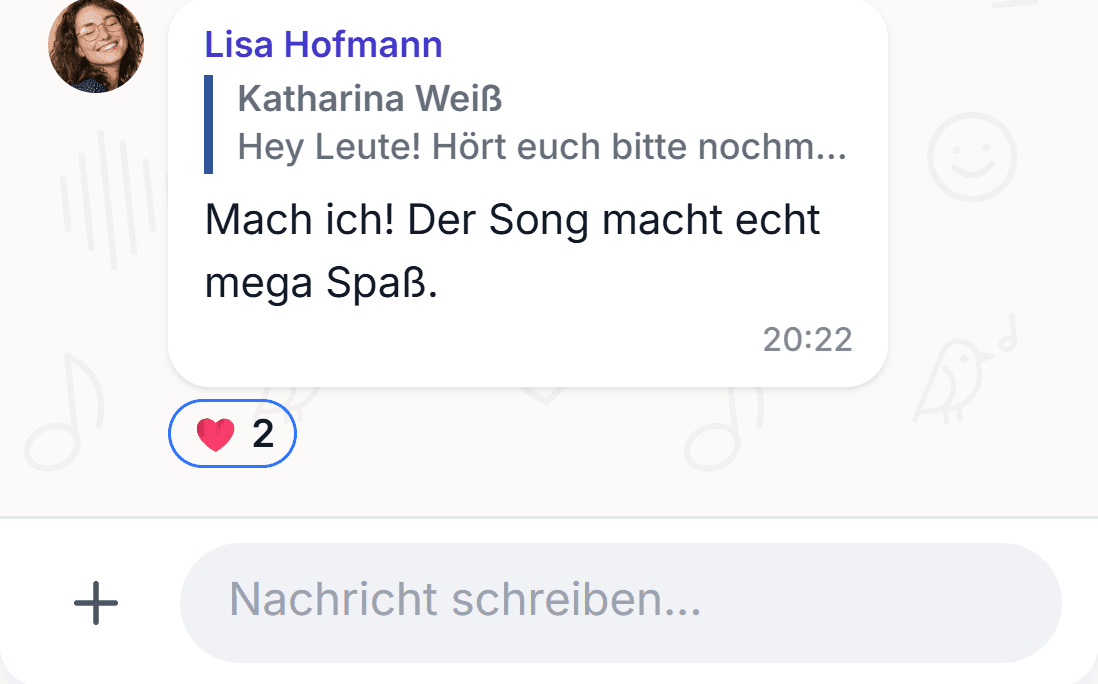Open the attachment menu with the plus icon

(96, 603)
